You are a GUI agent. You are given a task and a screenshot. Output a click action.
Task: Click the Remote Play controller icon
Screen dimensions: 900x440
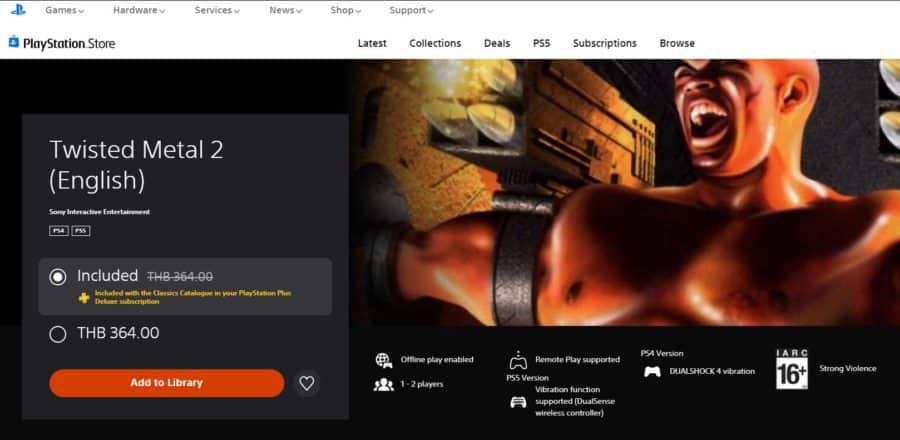click(x=518, y=360)
